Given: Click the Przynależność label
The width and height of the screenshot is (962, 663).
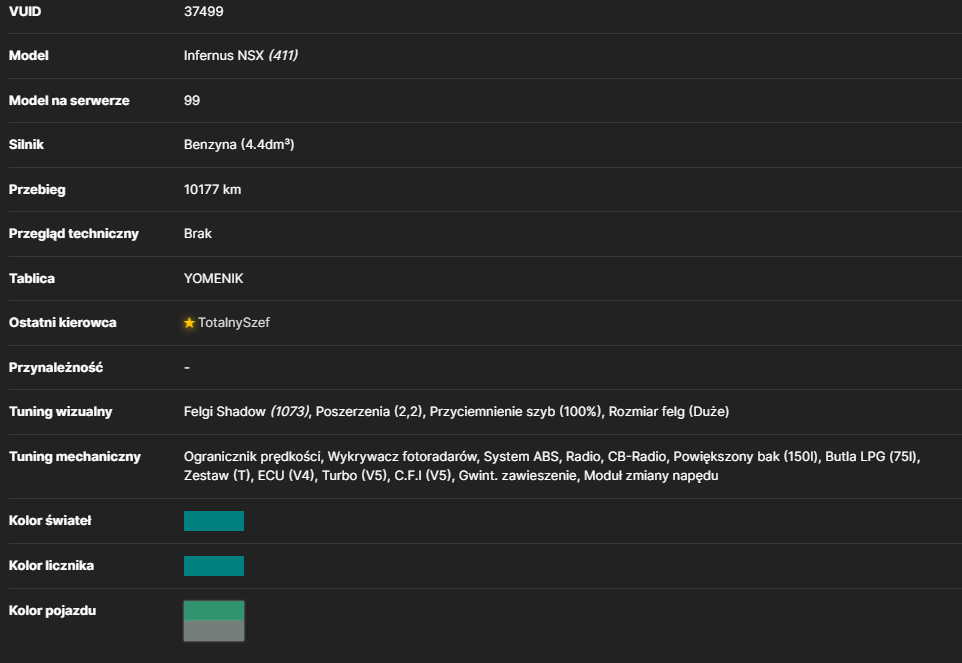Looking at the screenshot, I should 56,367.
